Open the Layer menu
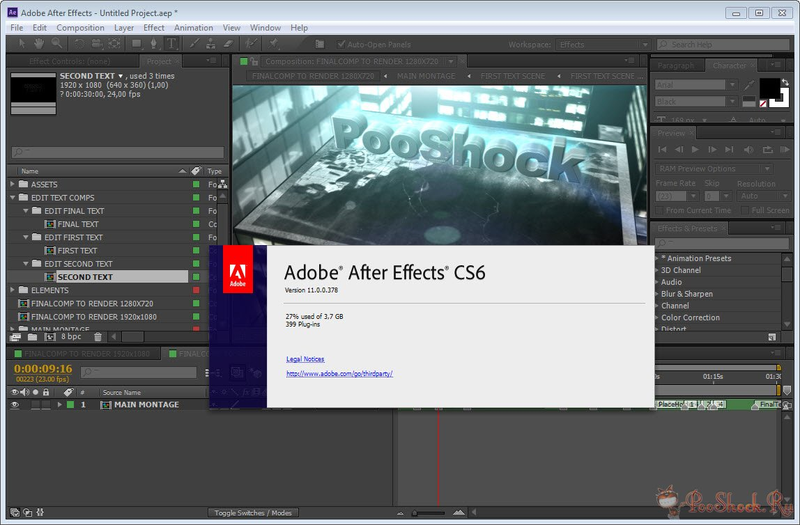 124,28
